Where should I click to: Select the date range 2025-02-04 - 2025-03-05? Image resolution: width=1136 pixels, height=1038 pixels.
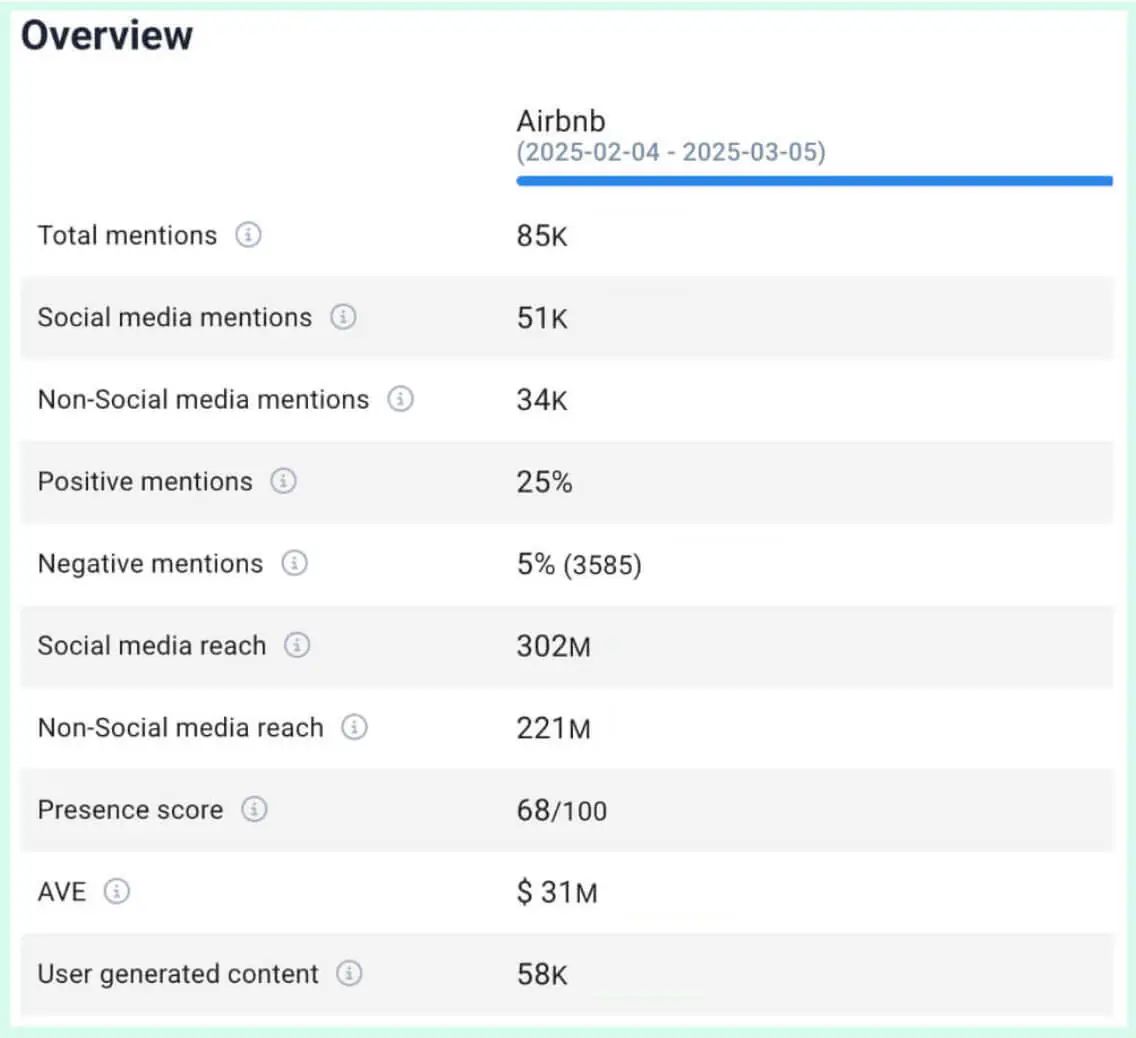click(x=671, y=152)
